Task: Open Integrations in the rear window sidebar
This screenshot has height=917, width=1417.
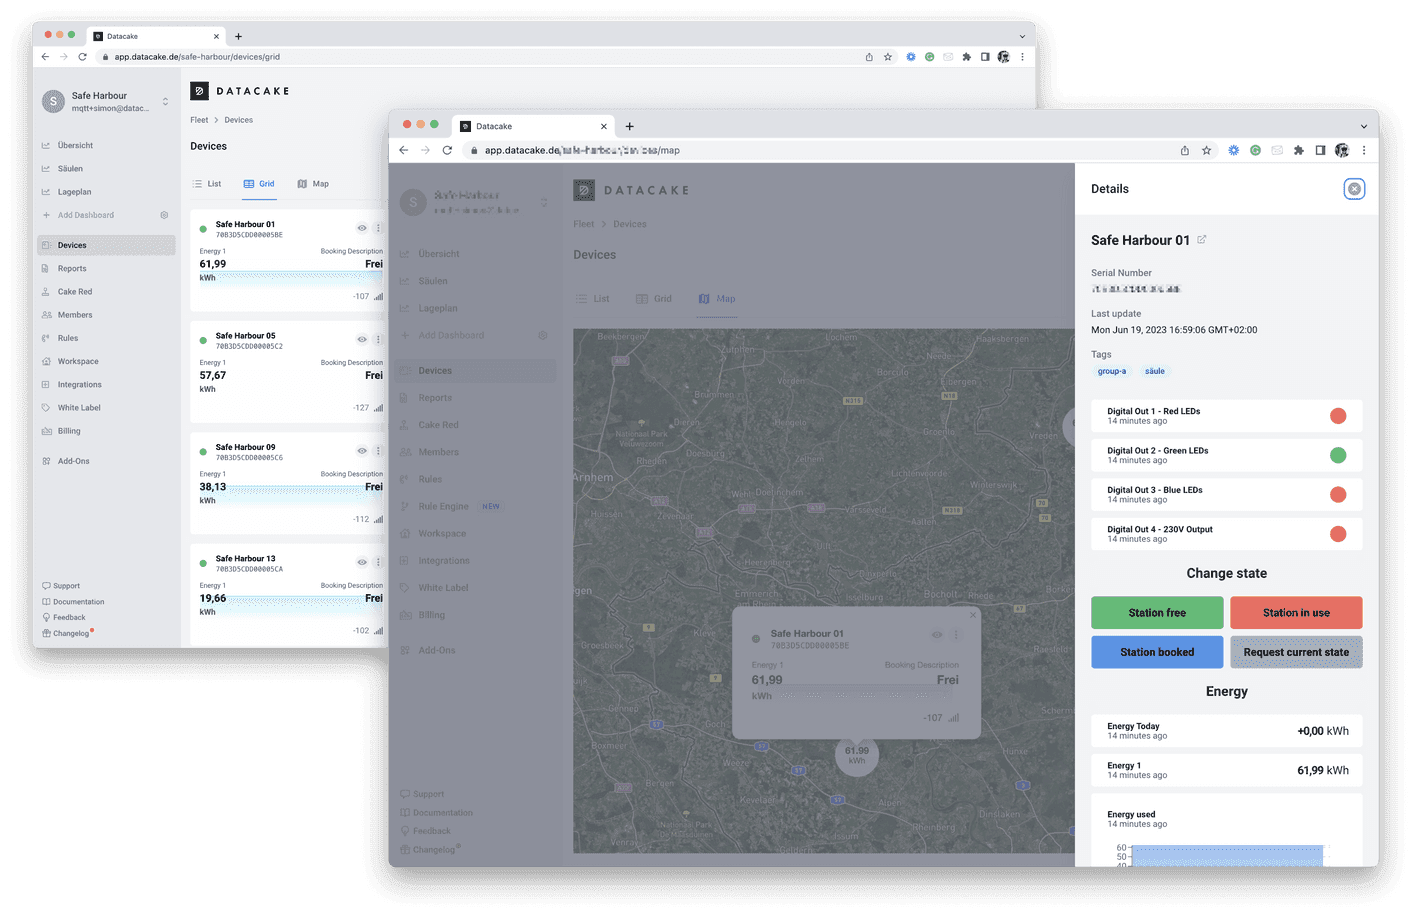Action: click(79, 385)
